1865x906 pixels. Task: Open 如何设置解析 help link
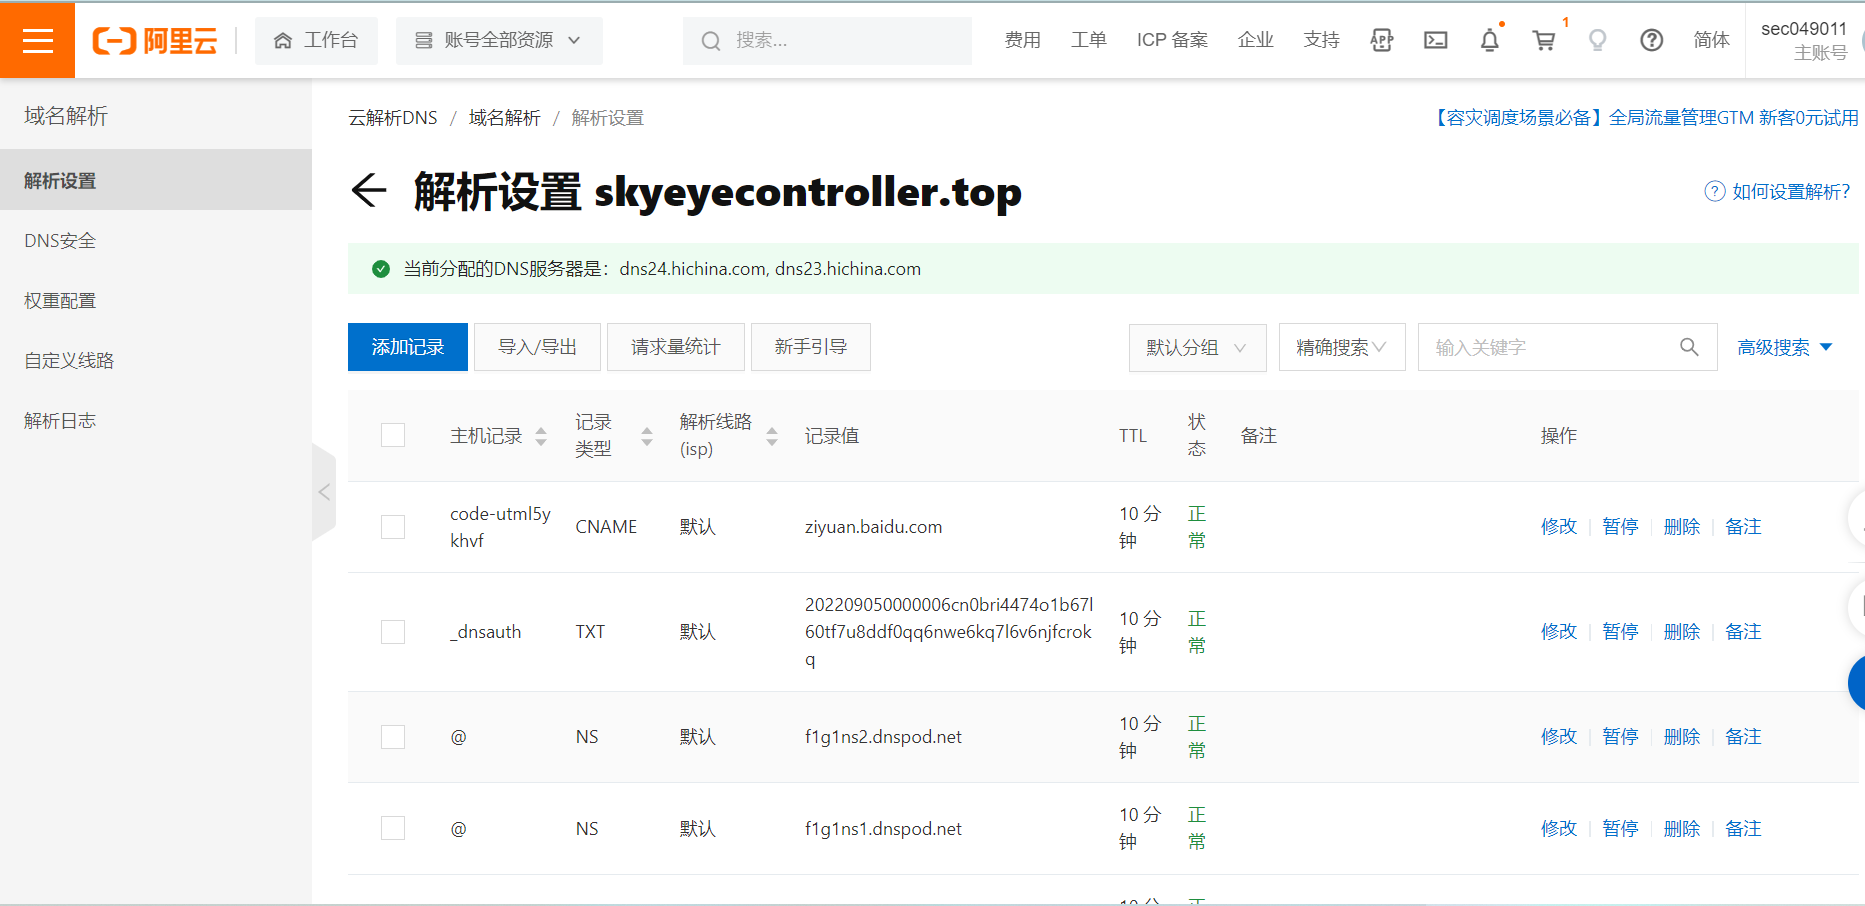(1778, 191)
